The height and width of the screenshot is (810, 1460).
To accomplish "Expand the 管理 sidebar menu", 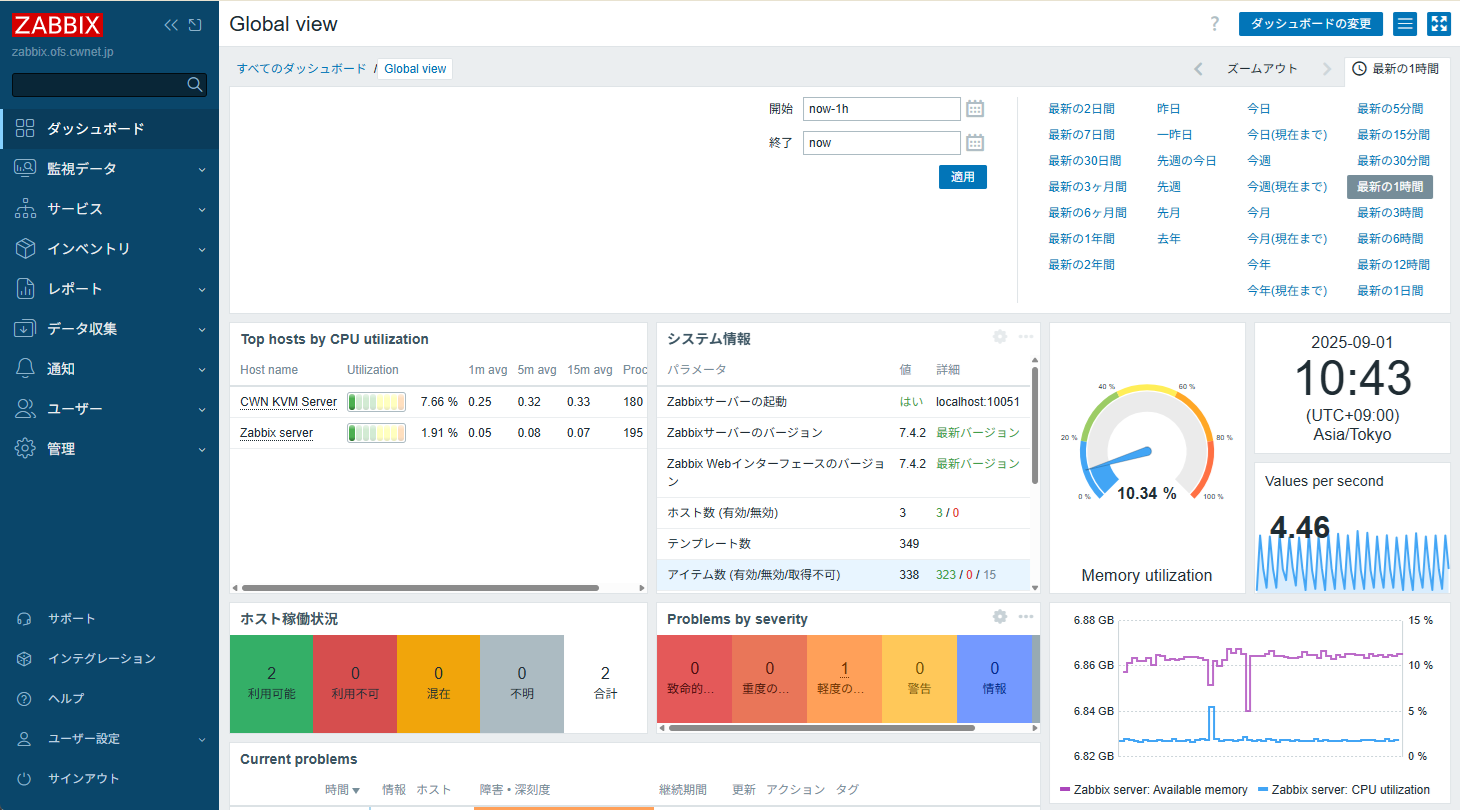I will (109, 449).
